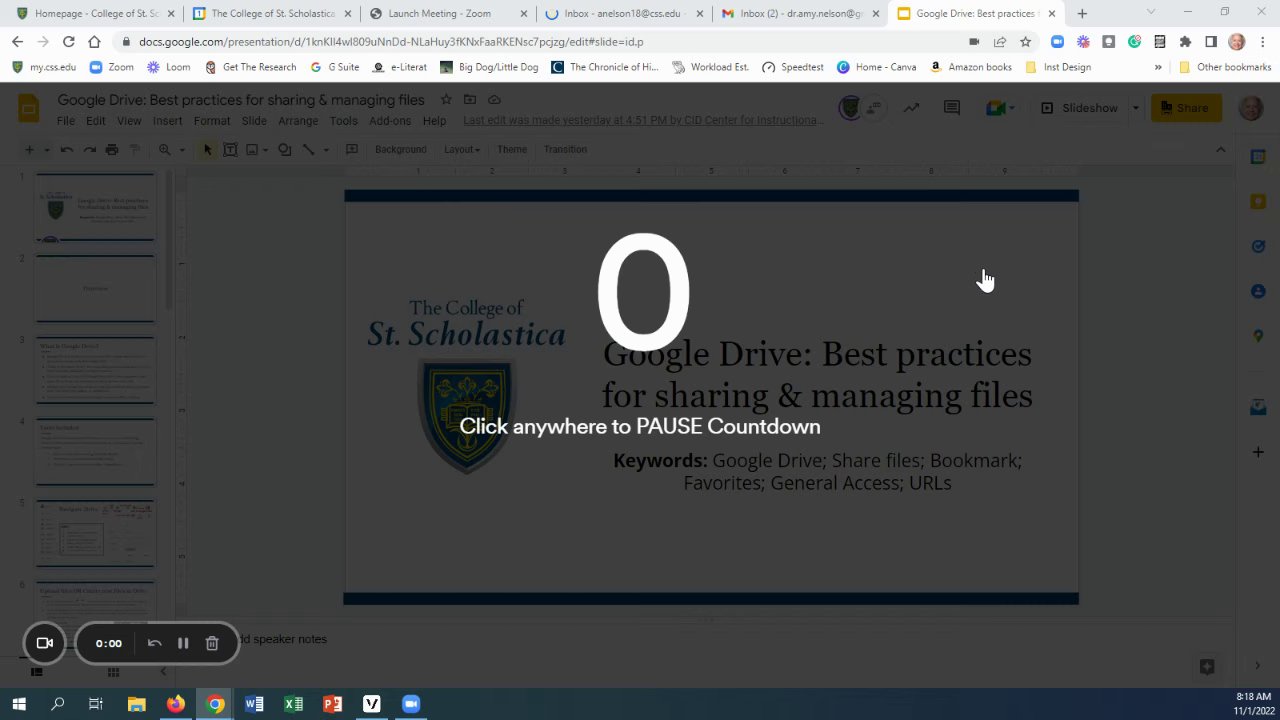The height and width of the screenshot is (720, 1280).
Task: Open the activity dashboard trend icon
Action: pos(911,108)
